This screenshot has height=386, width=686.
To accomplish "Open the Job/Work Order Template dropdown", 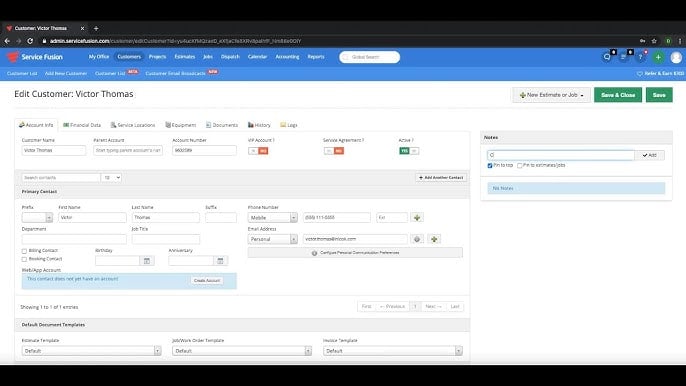I will [x=242, y=351].
